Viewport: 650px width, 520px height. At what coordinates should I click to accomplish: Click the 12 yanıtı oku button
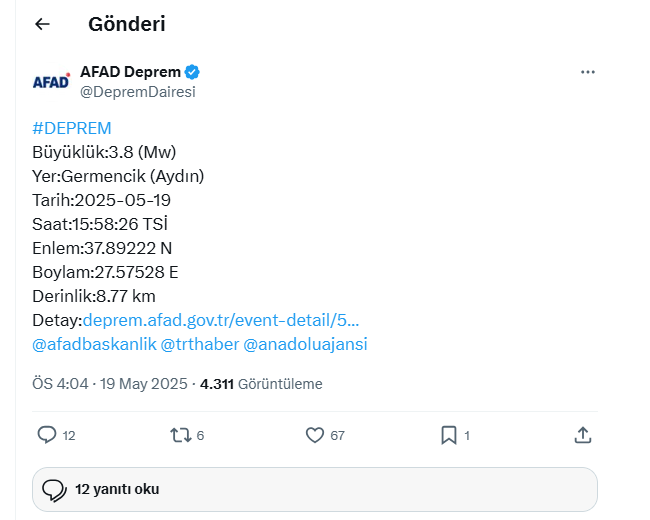[315, 489]
